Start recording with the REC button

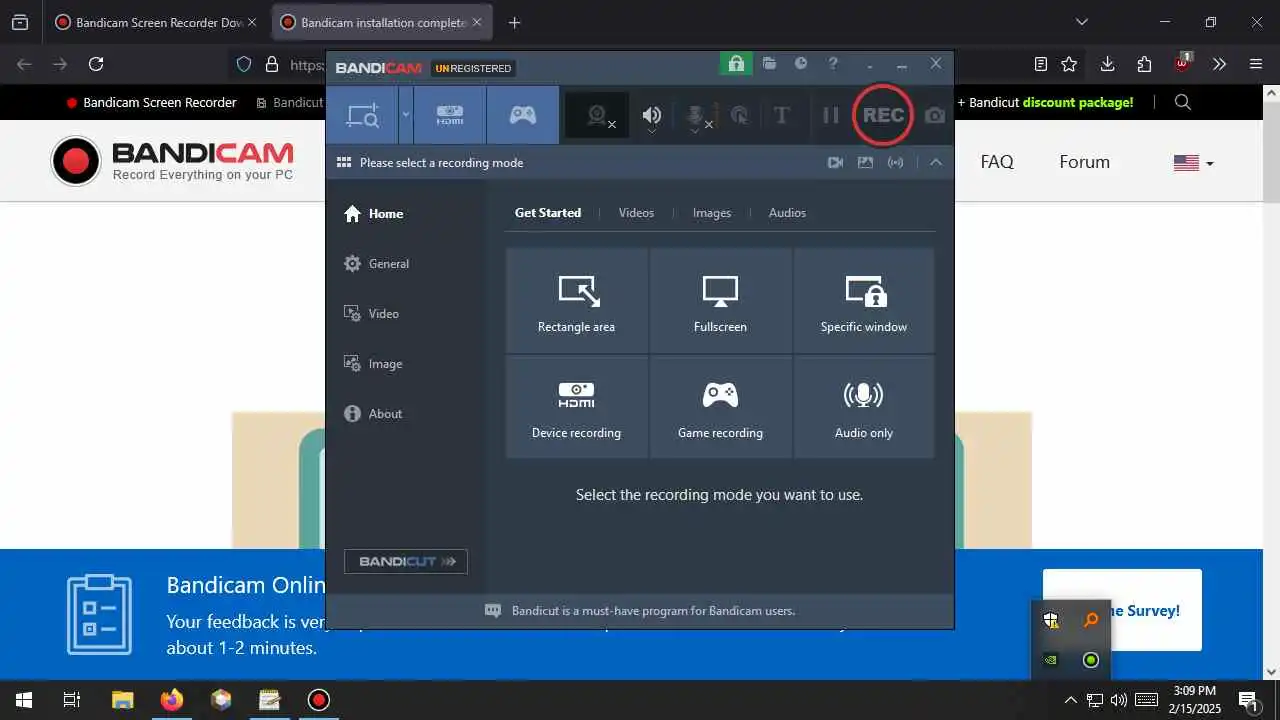click(x=883, y=115)
